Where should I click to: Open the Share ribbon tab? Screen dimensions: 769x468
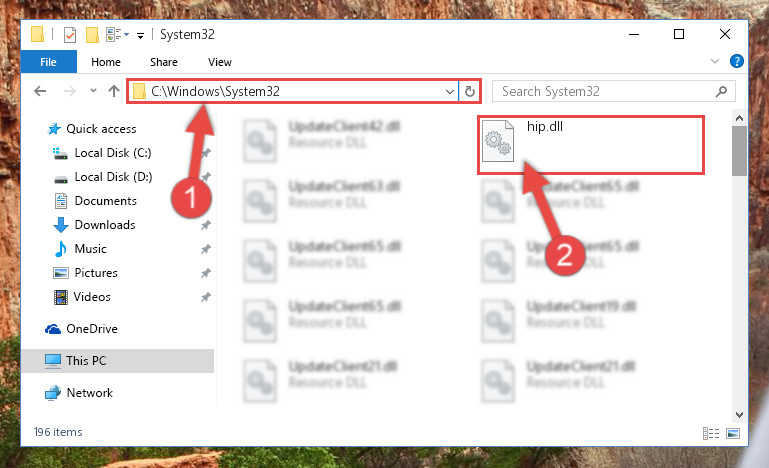[164, 62]
